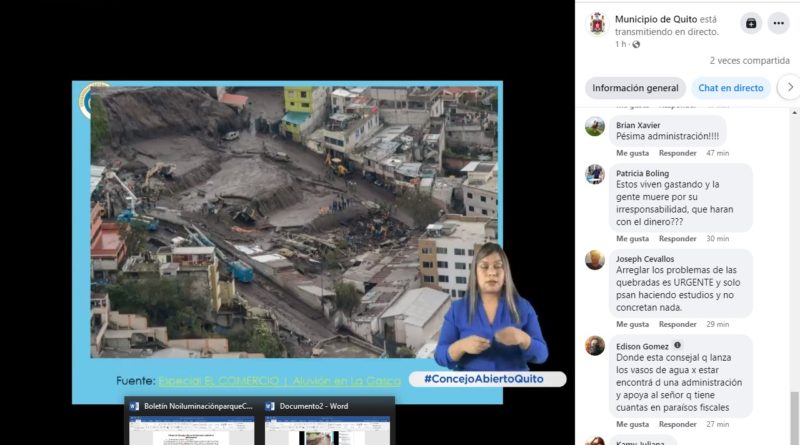The image size is (800, 445).
Task: Reply to Brian Xavier's comment
Action: [677, 153]
